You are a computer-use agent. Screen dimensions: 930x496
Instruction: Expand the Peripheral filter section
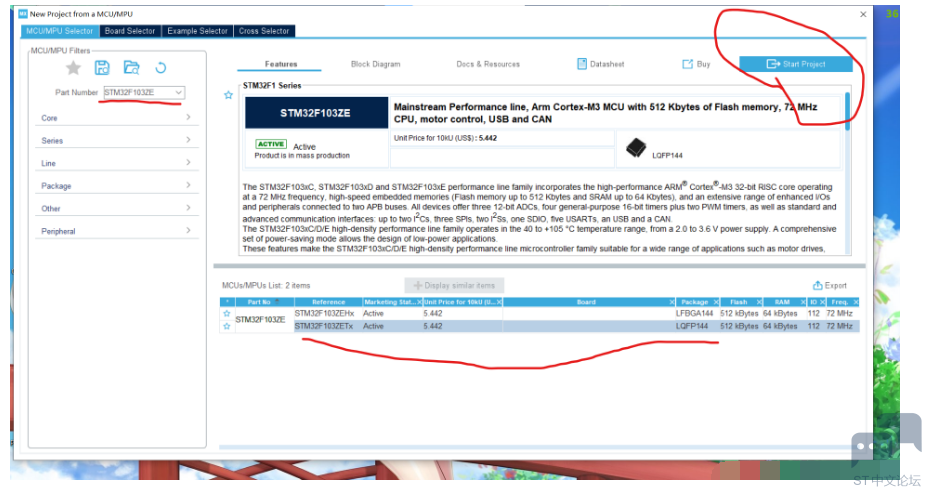pyautogui.click(x=116, y=230)
